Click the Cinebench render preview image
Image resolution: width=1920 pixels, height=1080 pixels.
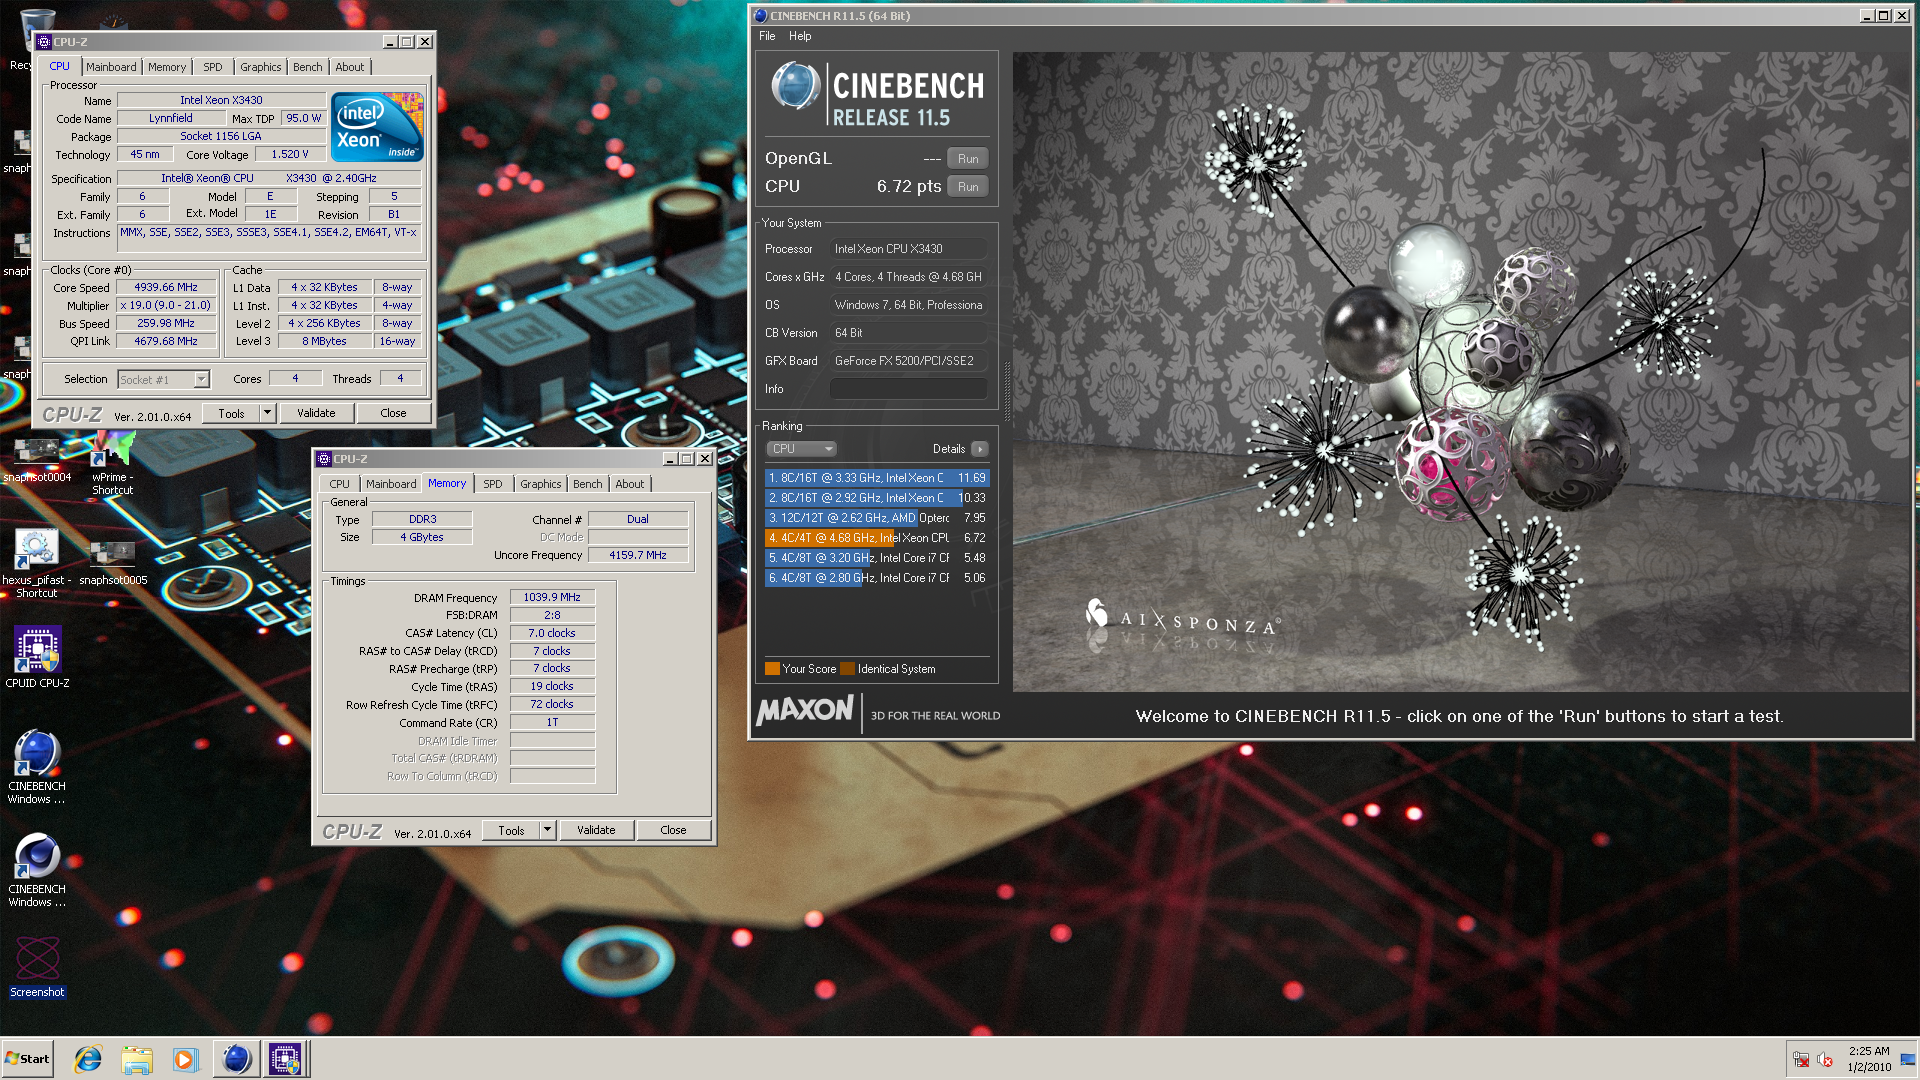[1461, 372]
